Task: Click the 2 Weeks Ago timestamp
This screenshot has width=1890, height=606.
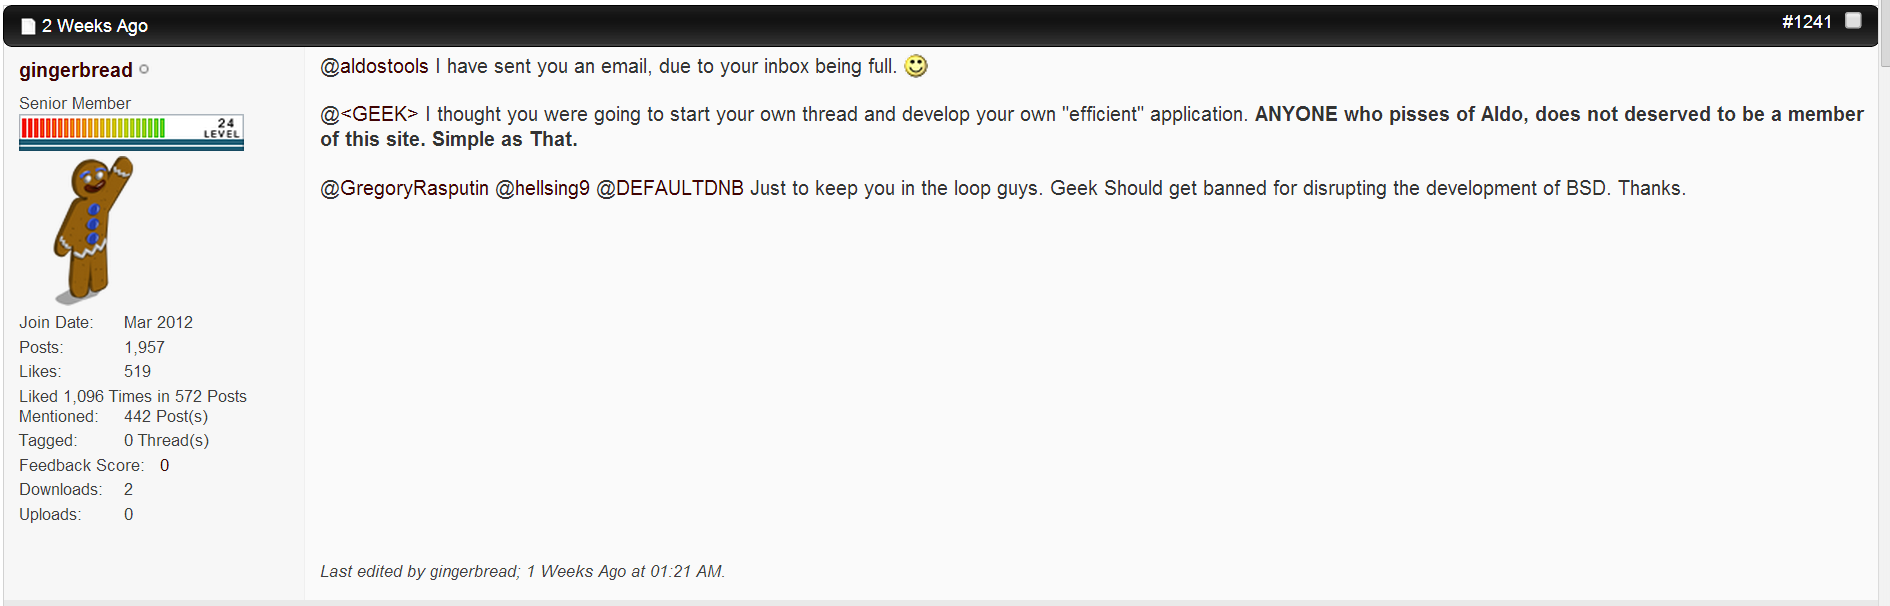Action: [x=95, y=26]
